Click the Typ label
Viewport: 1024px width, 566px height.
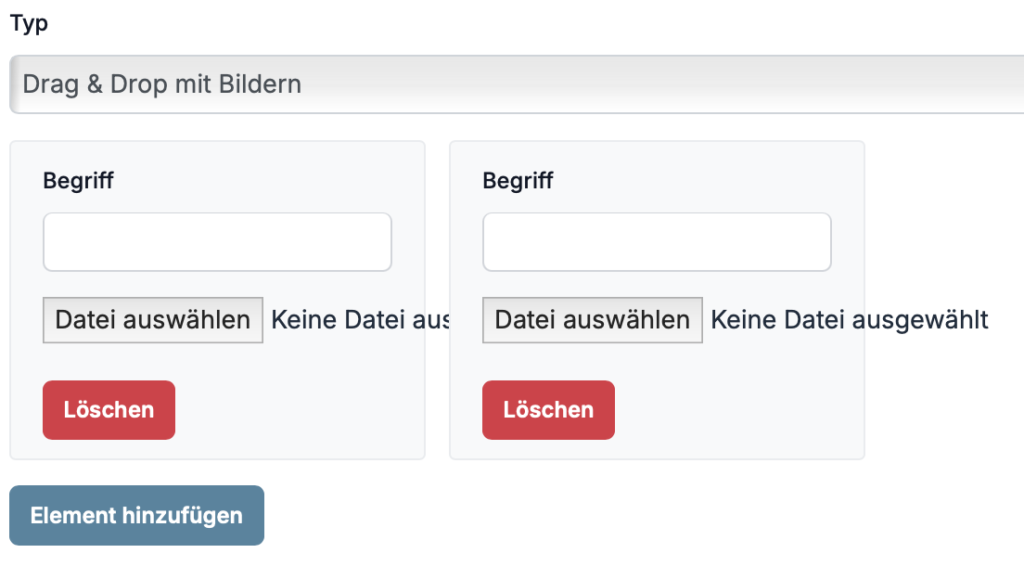click(29, 24)
